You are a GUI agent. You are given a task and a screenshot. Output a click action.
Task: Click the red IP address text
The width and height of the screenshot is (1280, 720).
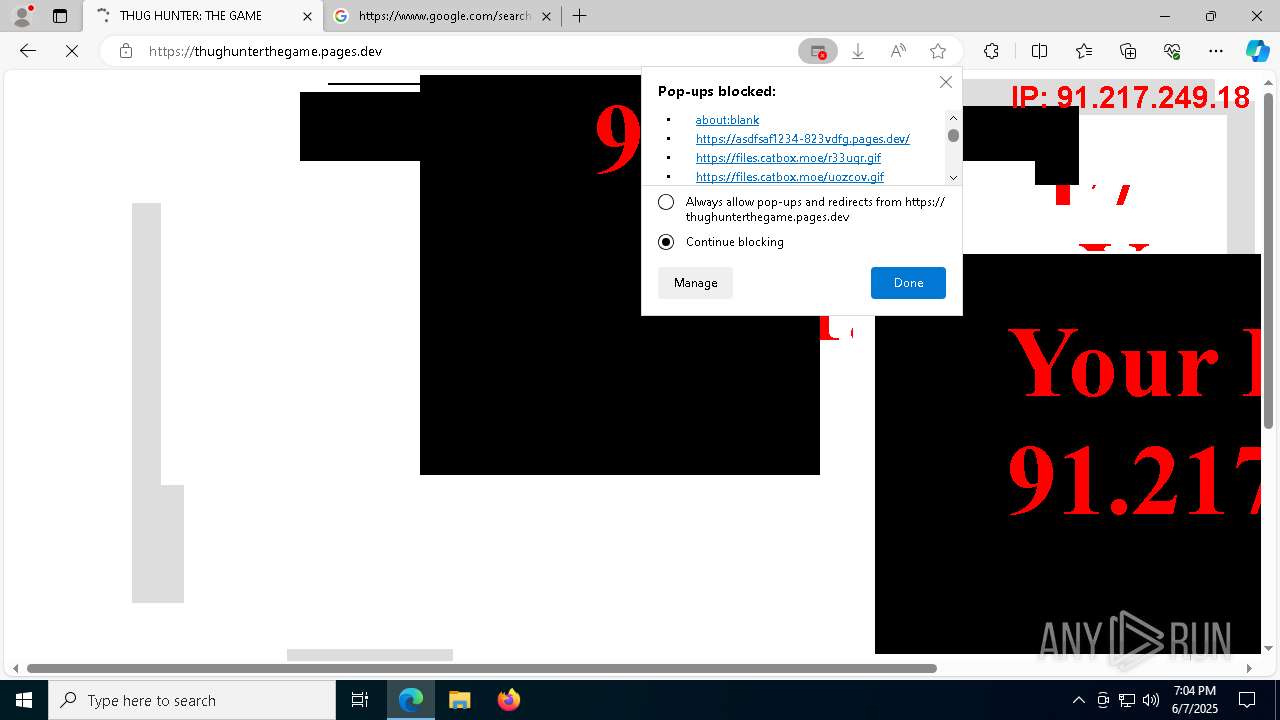coord(1130,97)
